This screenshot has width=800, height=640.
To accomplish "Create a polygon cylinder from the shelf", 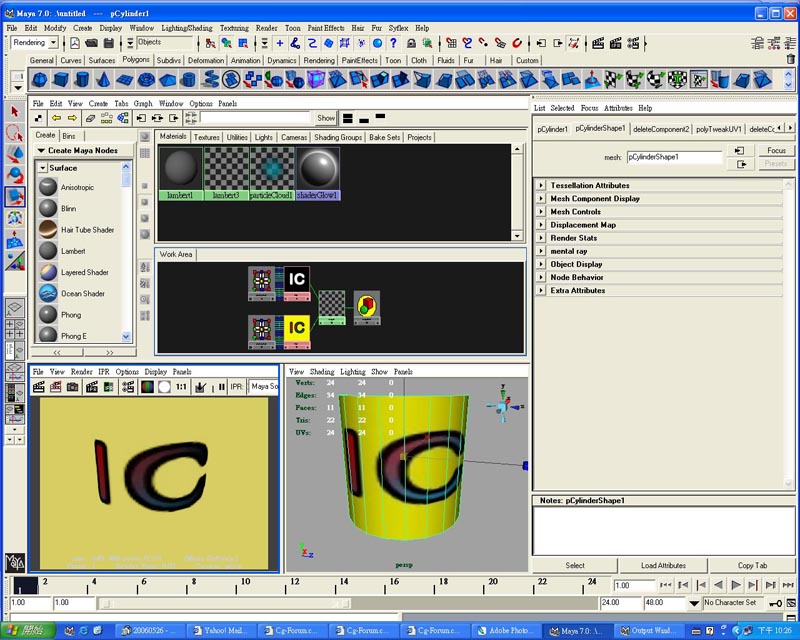I will tap(82, 80).
